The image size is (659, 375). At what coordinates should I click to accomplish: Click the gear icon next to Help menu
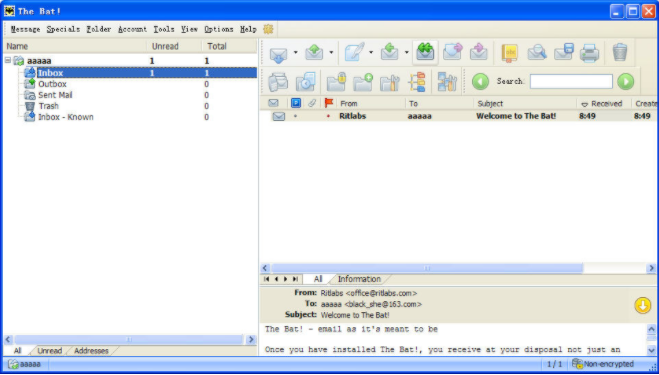(268, 29)
